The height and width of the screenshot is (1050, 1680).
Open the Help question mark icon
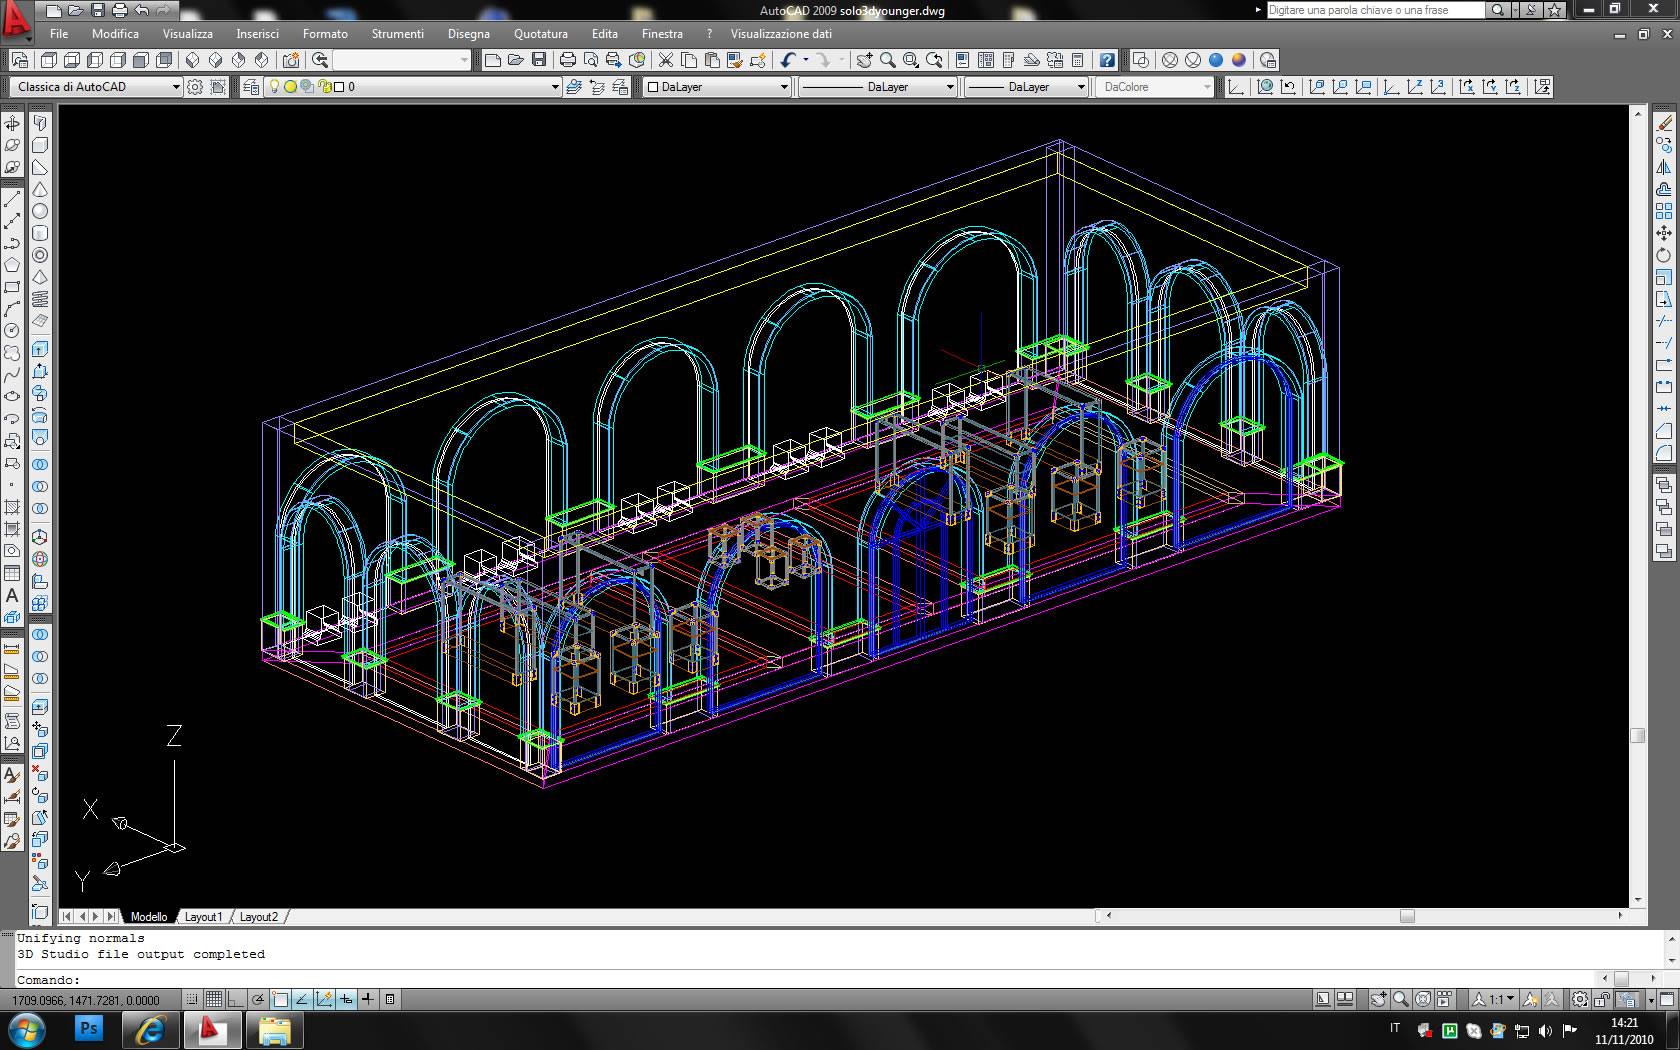click(x=1107, y=60)
